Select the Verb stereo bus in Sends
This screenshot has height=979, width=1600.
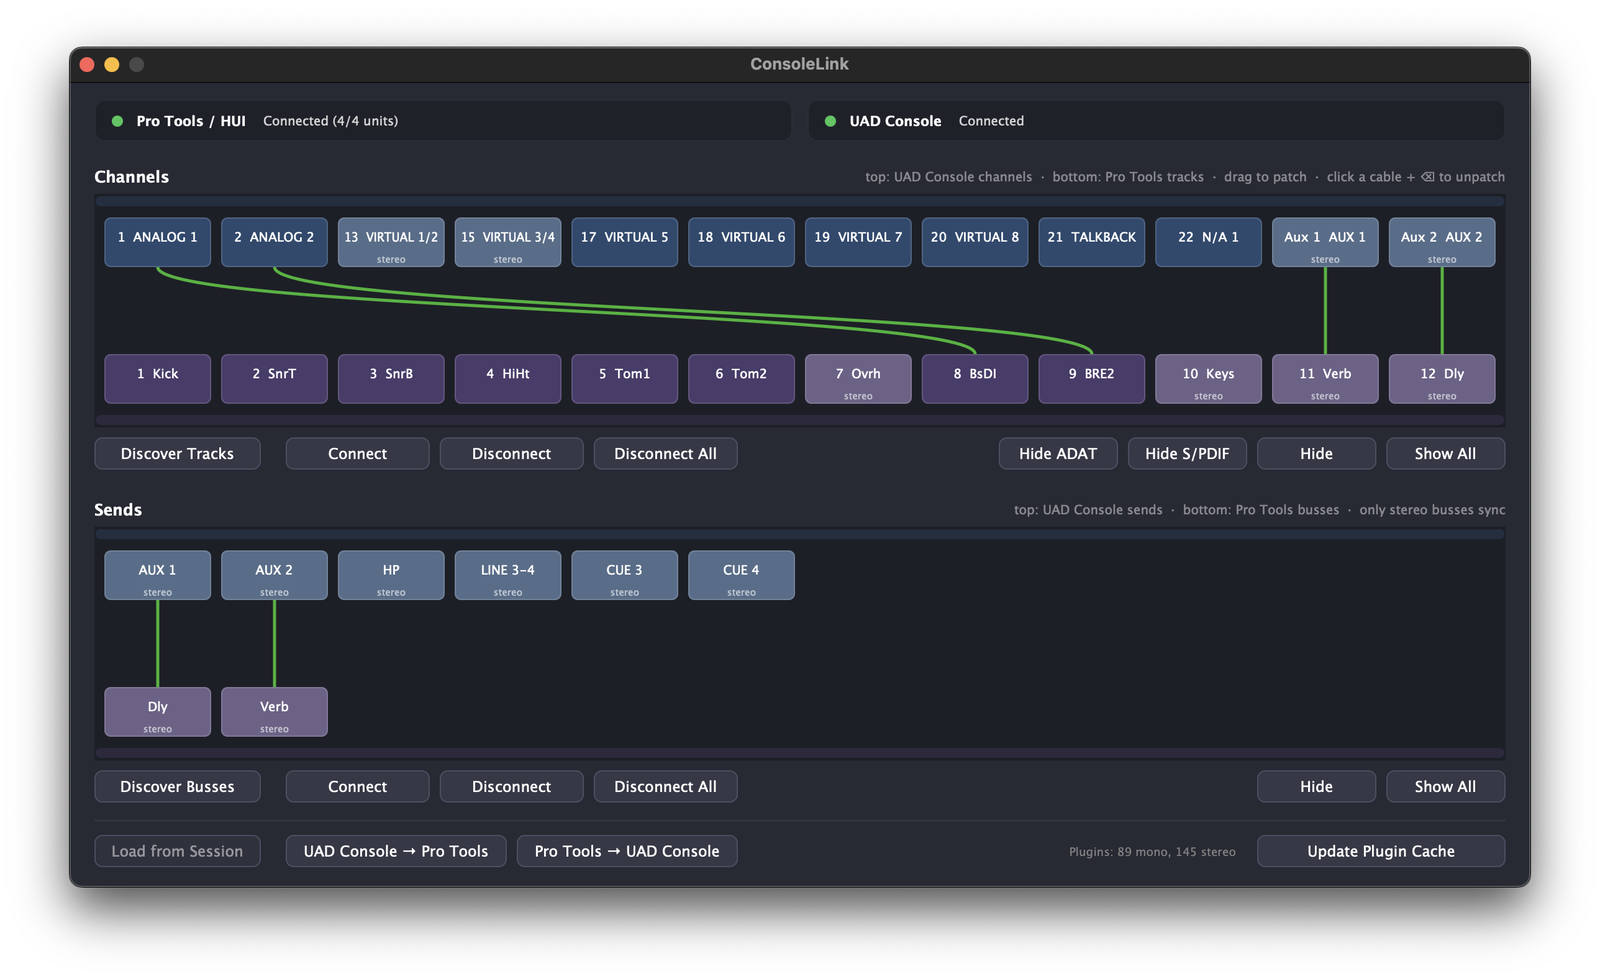tap(274, 712)
